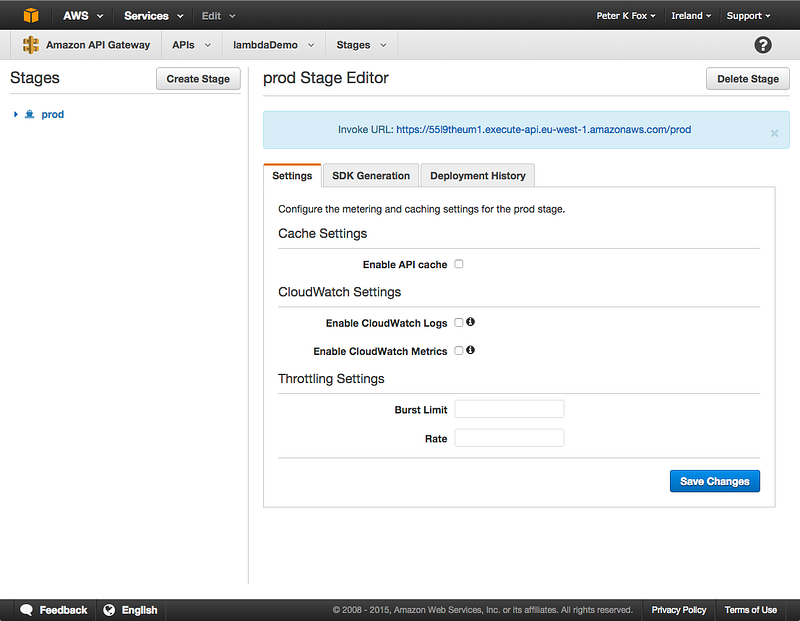Expand the prod stage tree arrow
The height and width of the screenshot is (621, 800).
tap(16, 114)
